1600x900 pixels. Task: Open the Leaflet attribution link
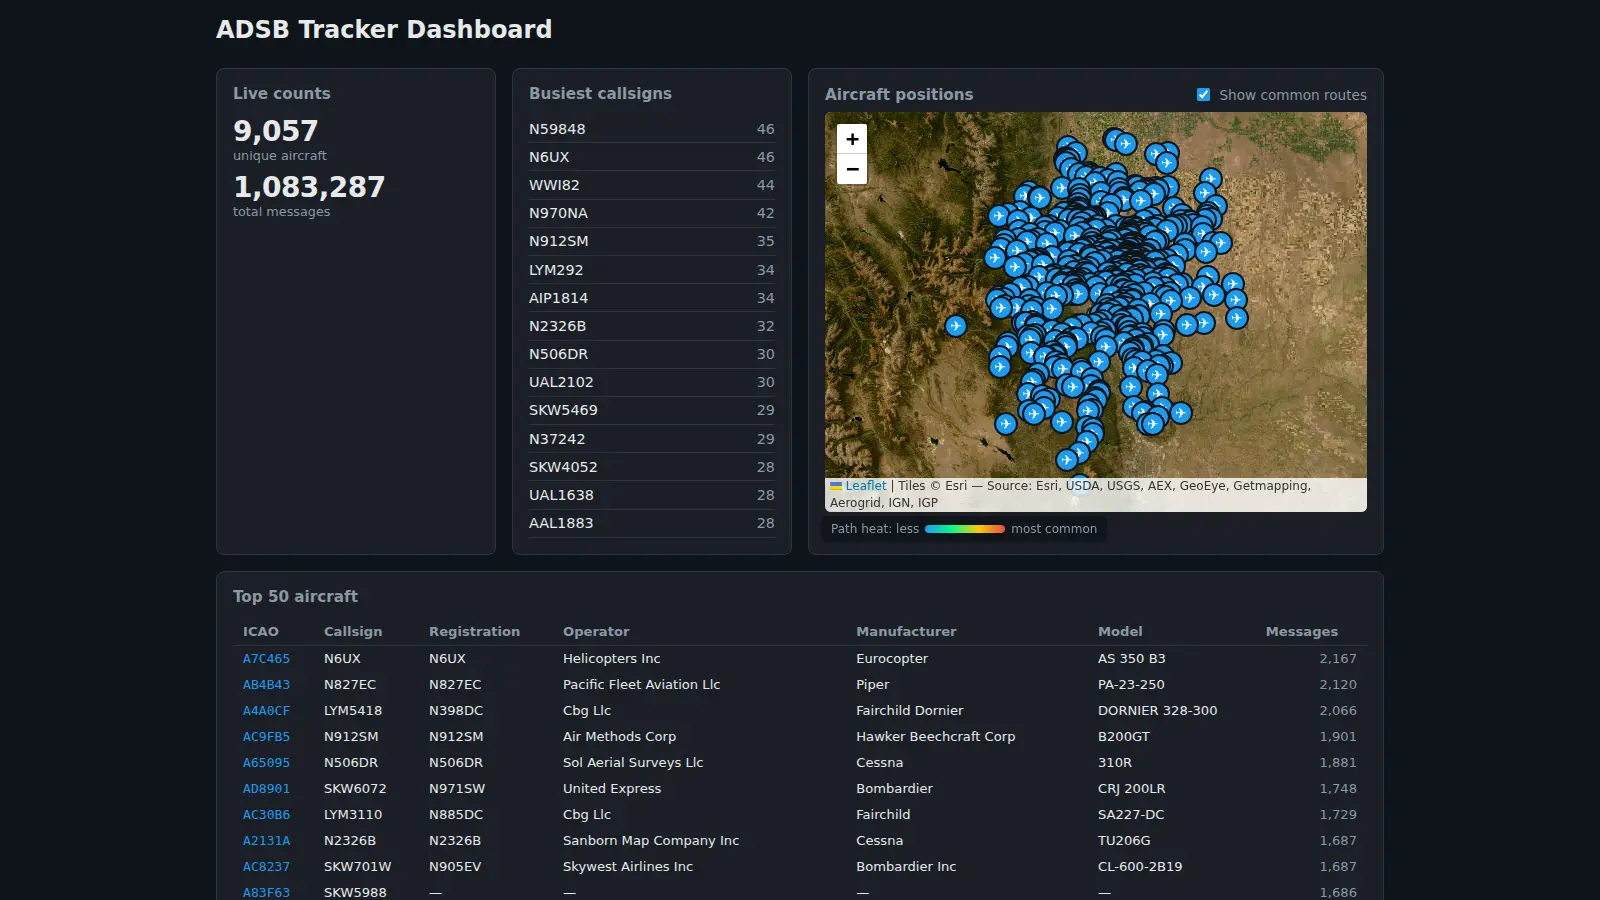pos(866,486)
